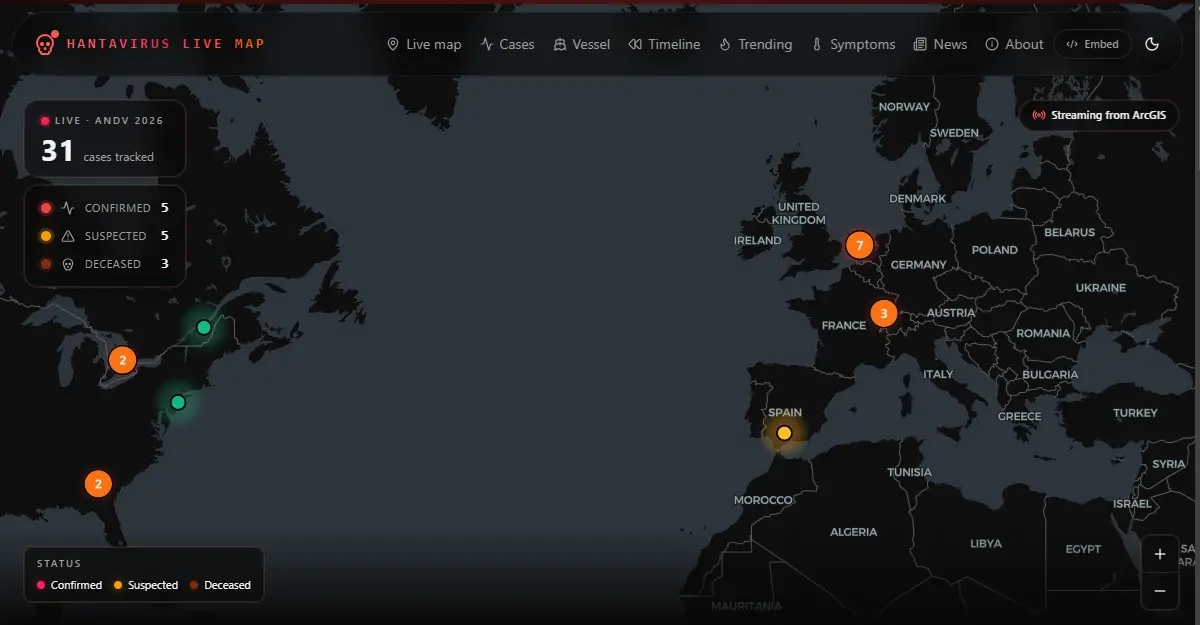Click the red Confirmed dot in the stats panel
Screen dimensions: 1200x625
[45, 208]
